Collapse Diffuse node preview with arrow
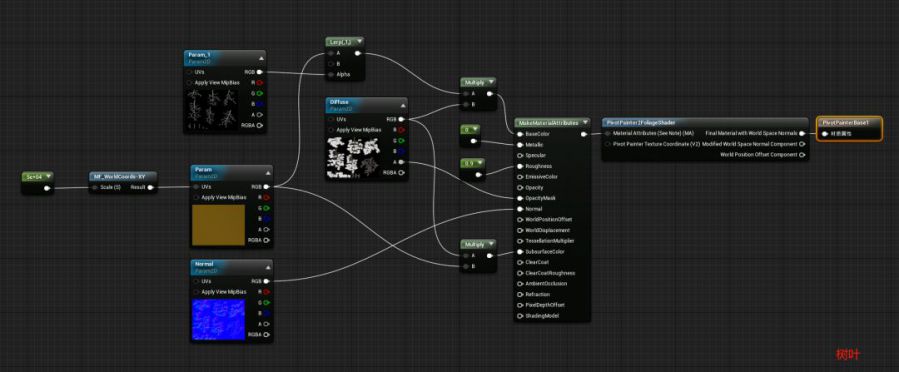The height and width of the screenshot is (372, 899). [402, 105]
